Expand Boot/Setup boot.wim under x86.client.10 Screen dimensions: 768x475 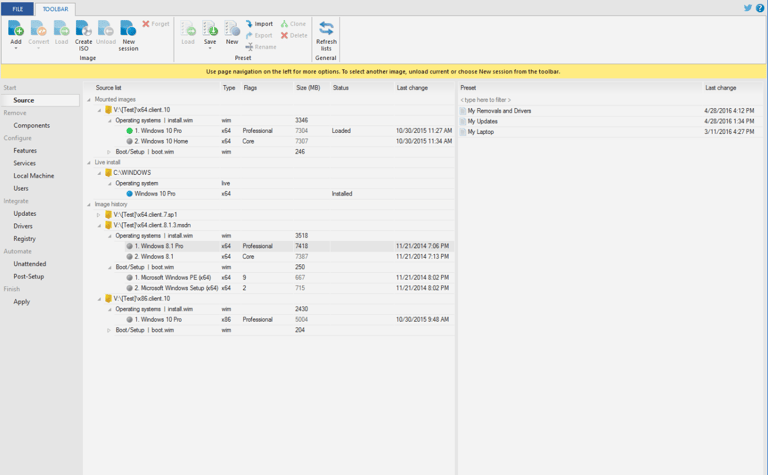click(109, 330)
